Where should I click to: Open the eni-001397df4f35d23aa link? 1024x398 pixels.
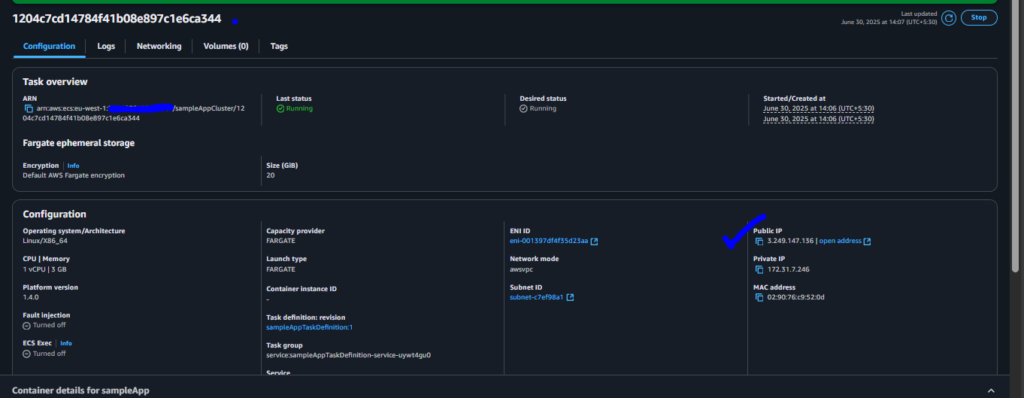pyautogui.click(x=549, y=241)
